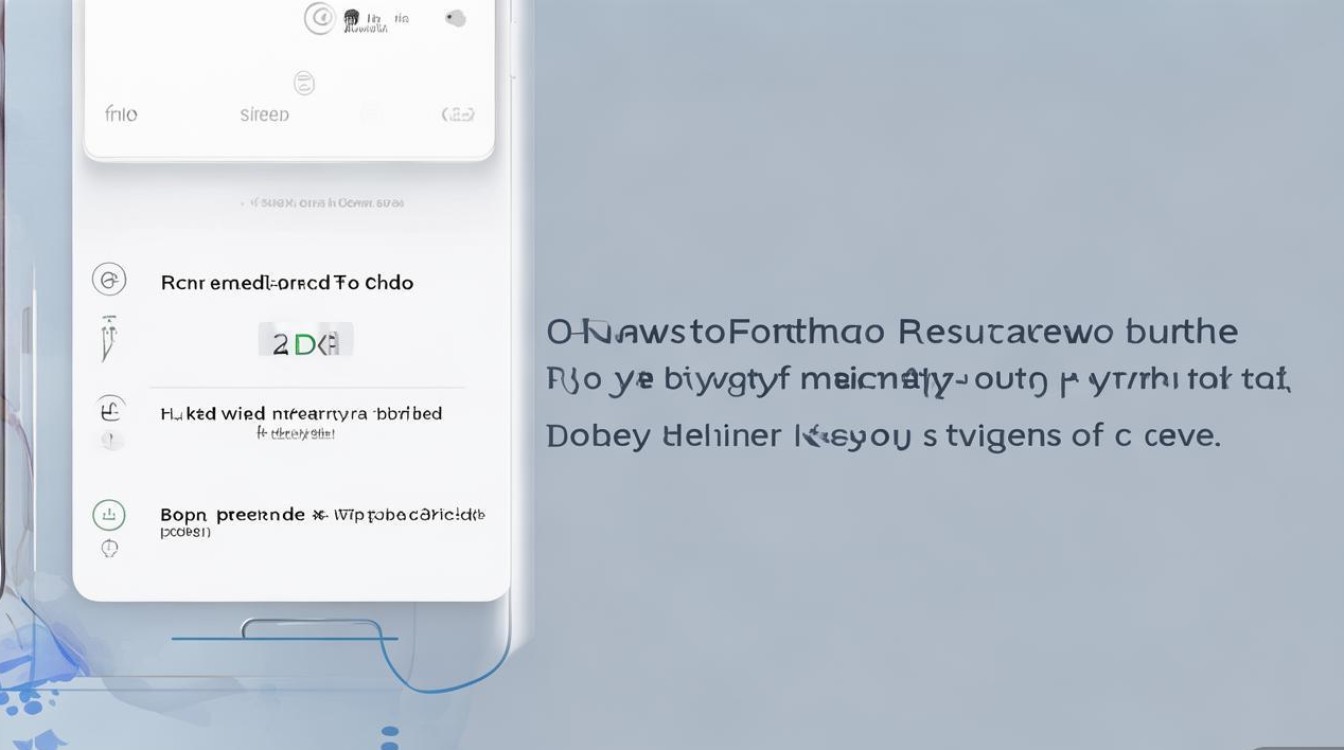Screen dimensions: 1344x750
Task: Click the dark avatar icon in the top card
Action: click(352, 19)
